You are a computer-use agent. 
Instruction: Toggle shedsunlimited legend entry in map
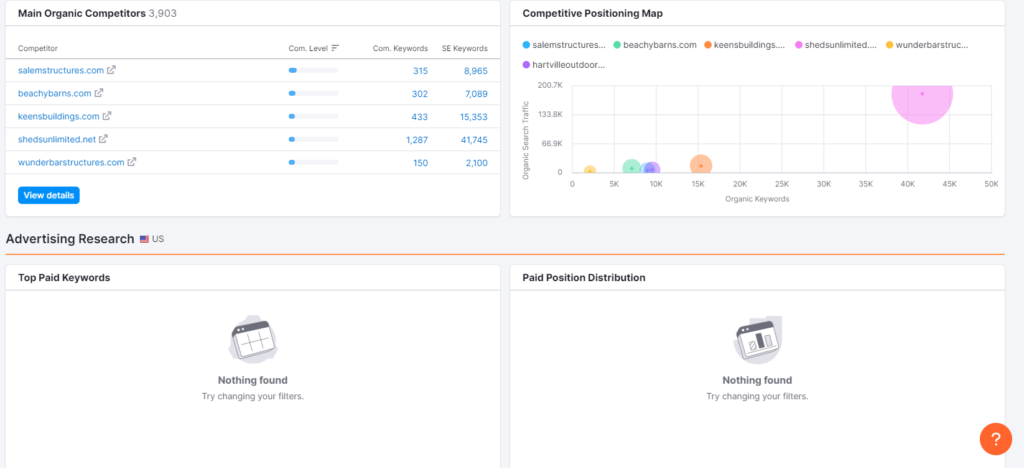[x=835, y=45]
